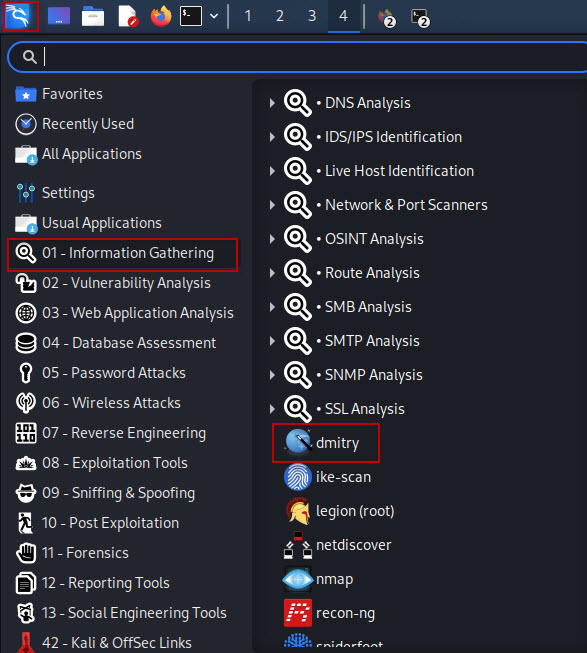Click the terminal windows taskbar group

coord(420,17)
